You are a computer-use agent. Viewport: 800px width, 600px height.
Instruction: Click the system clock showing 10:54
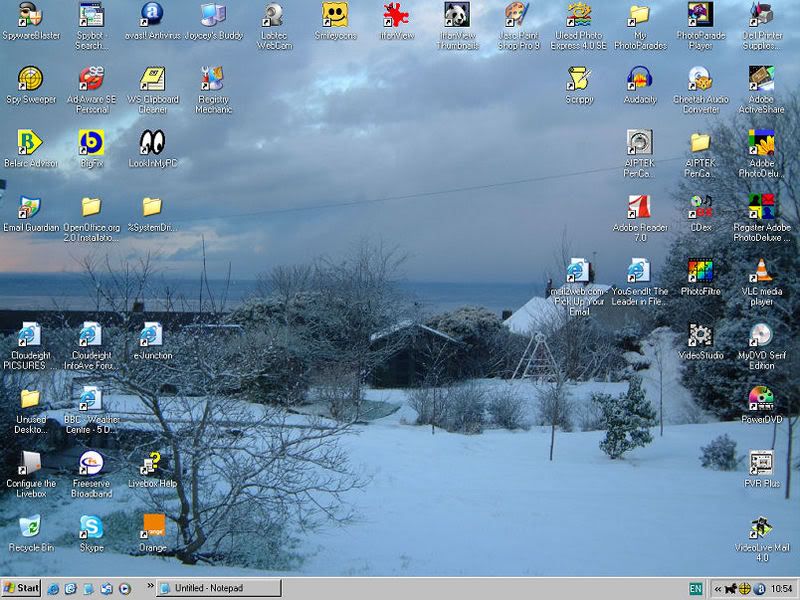(782, 588)
